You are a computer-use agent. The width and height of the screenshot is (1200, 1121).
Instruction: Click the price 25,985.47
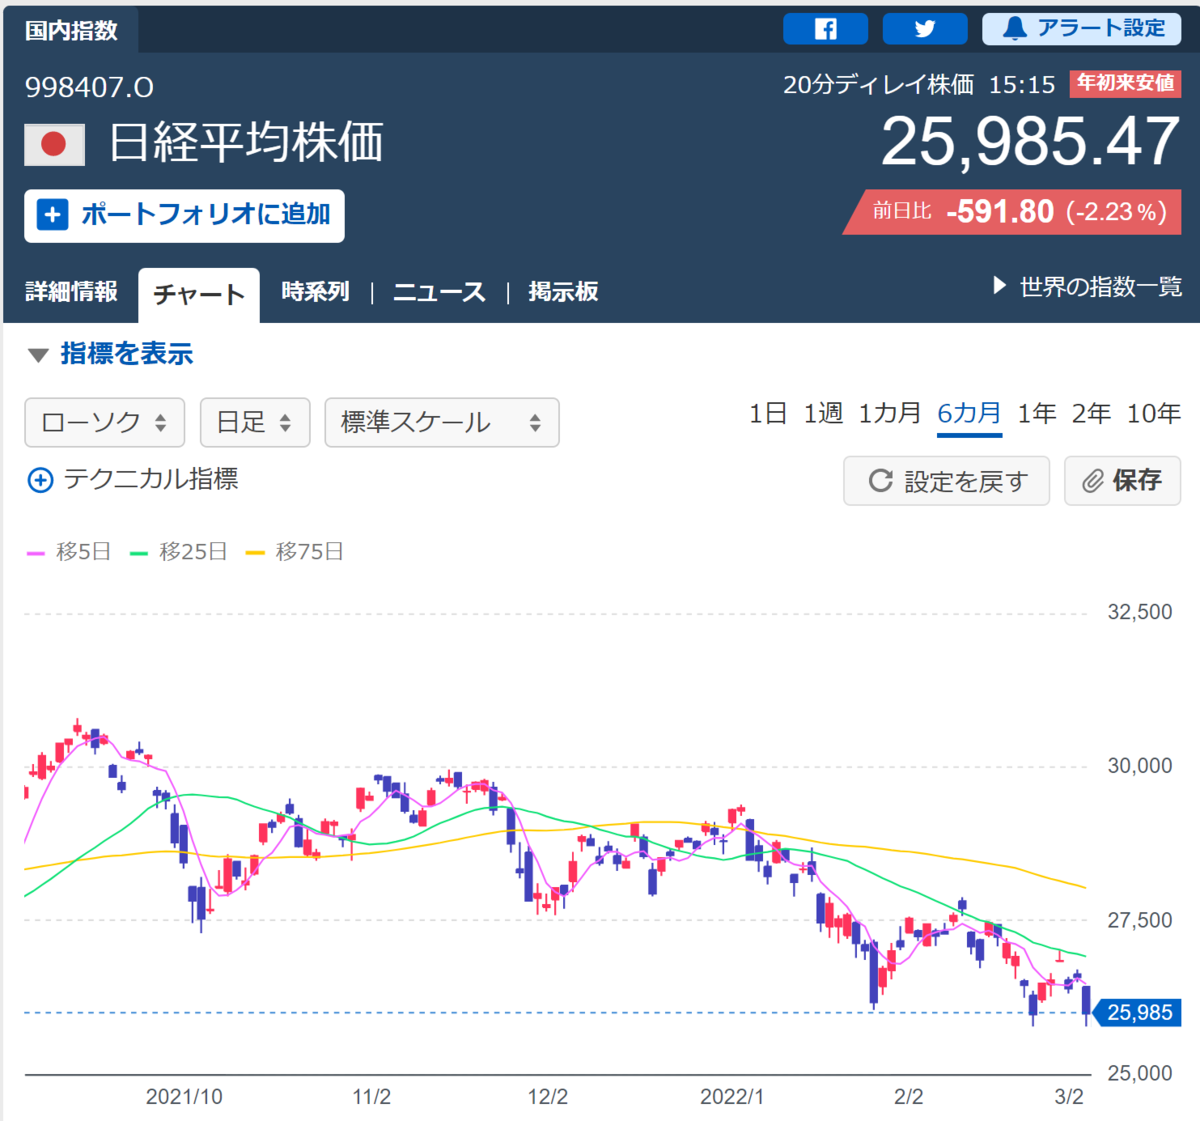pos(1030,142)
